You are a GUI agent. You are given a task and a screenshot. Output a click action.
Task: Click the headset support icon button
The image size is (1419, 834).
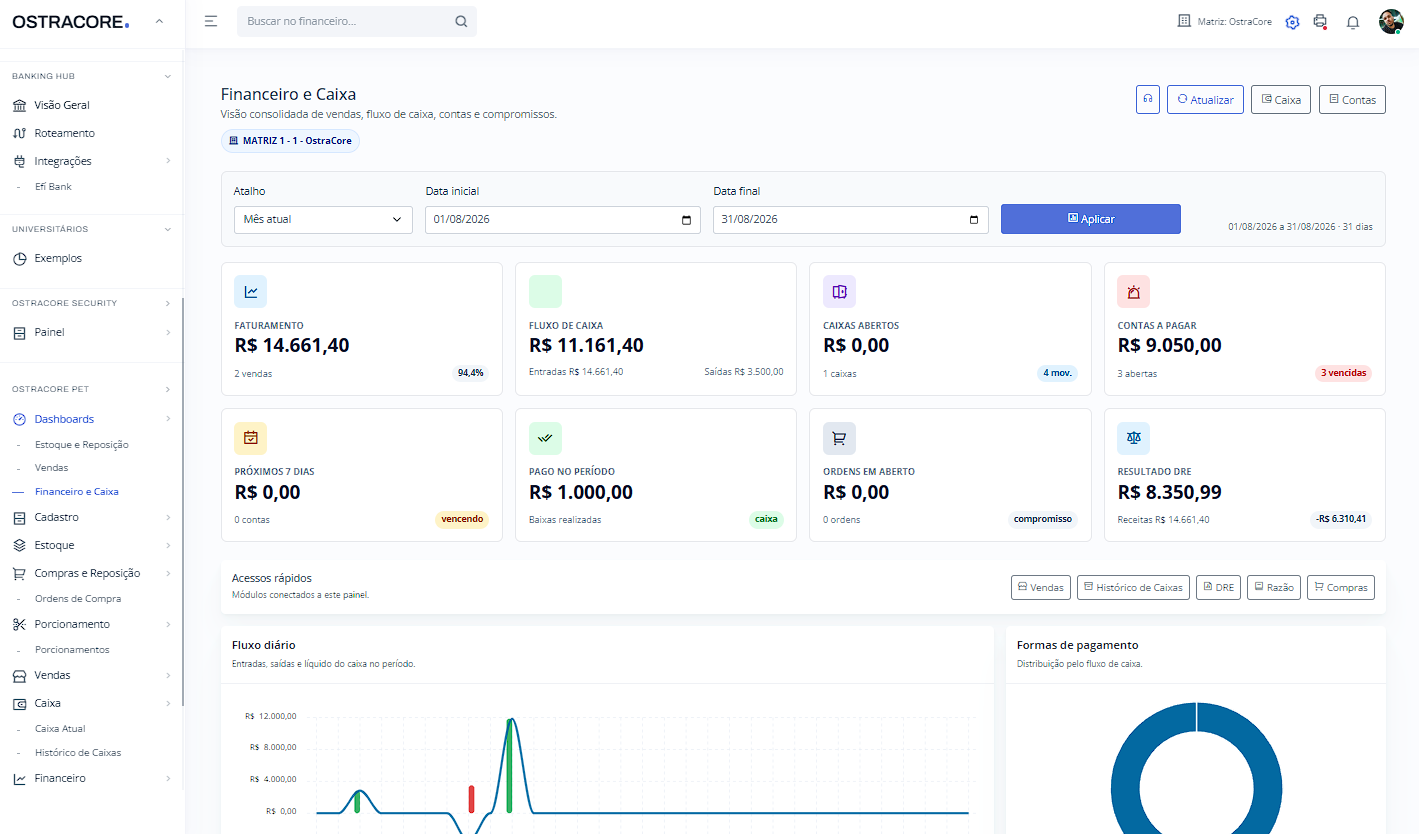(x=1147, y=99)
